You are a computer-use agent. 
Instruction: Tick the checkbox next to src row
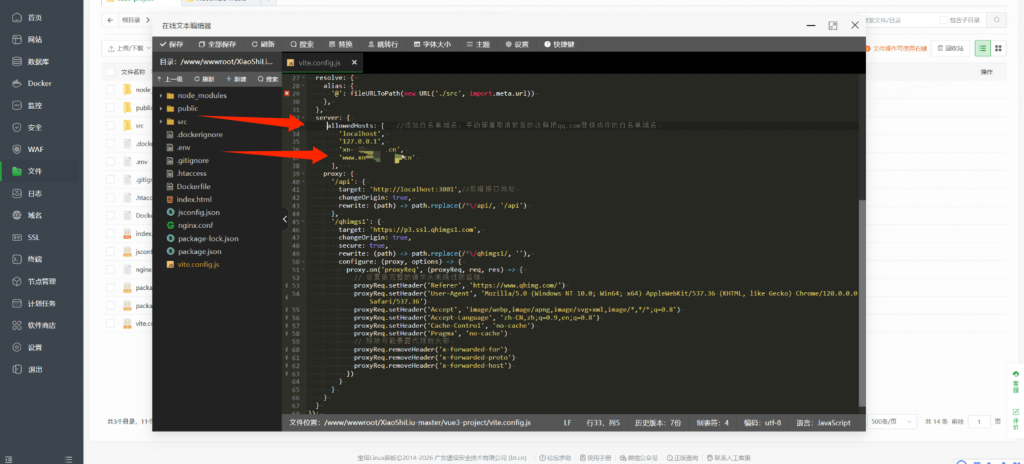coord(112,125)
